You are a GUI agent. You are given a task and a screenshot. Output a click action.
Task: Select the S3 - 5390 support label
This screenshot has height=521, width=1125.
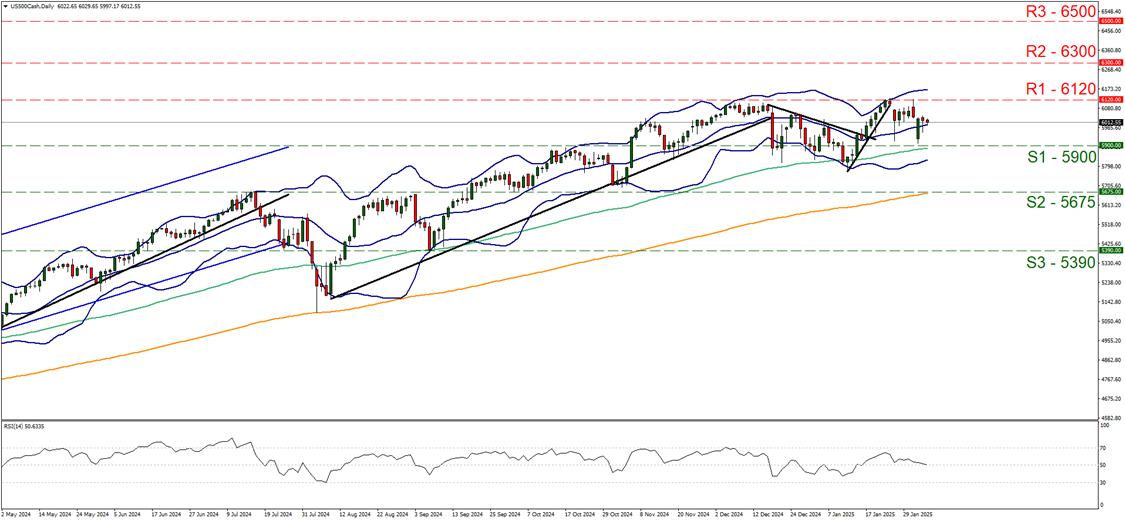point(1057,263)
